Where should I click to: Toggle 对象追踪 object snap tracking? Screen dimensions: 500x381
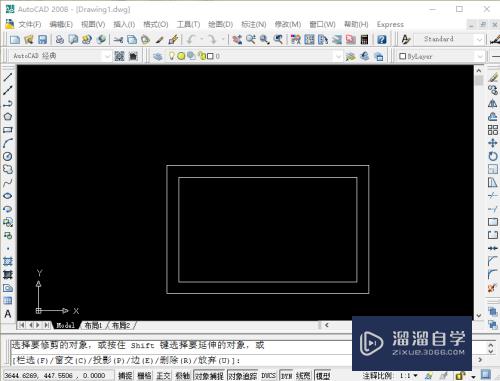click(x=242, y=376)
